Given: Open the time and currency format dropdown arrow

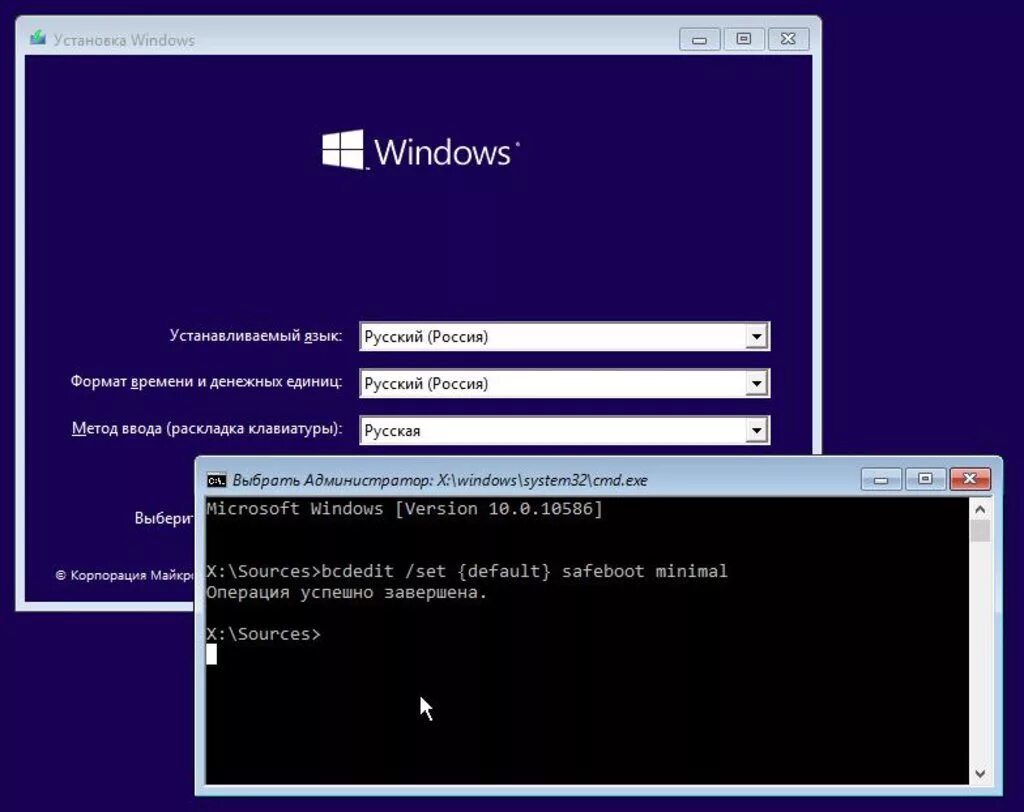Looking at the screenshot, I should click(756, 383).
